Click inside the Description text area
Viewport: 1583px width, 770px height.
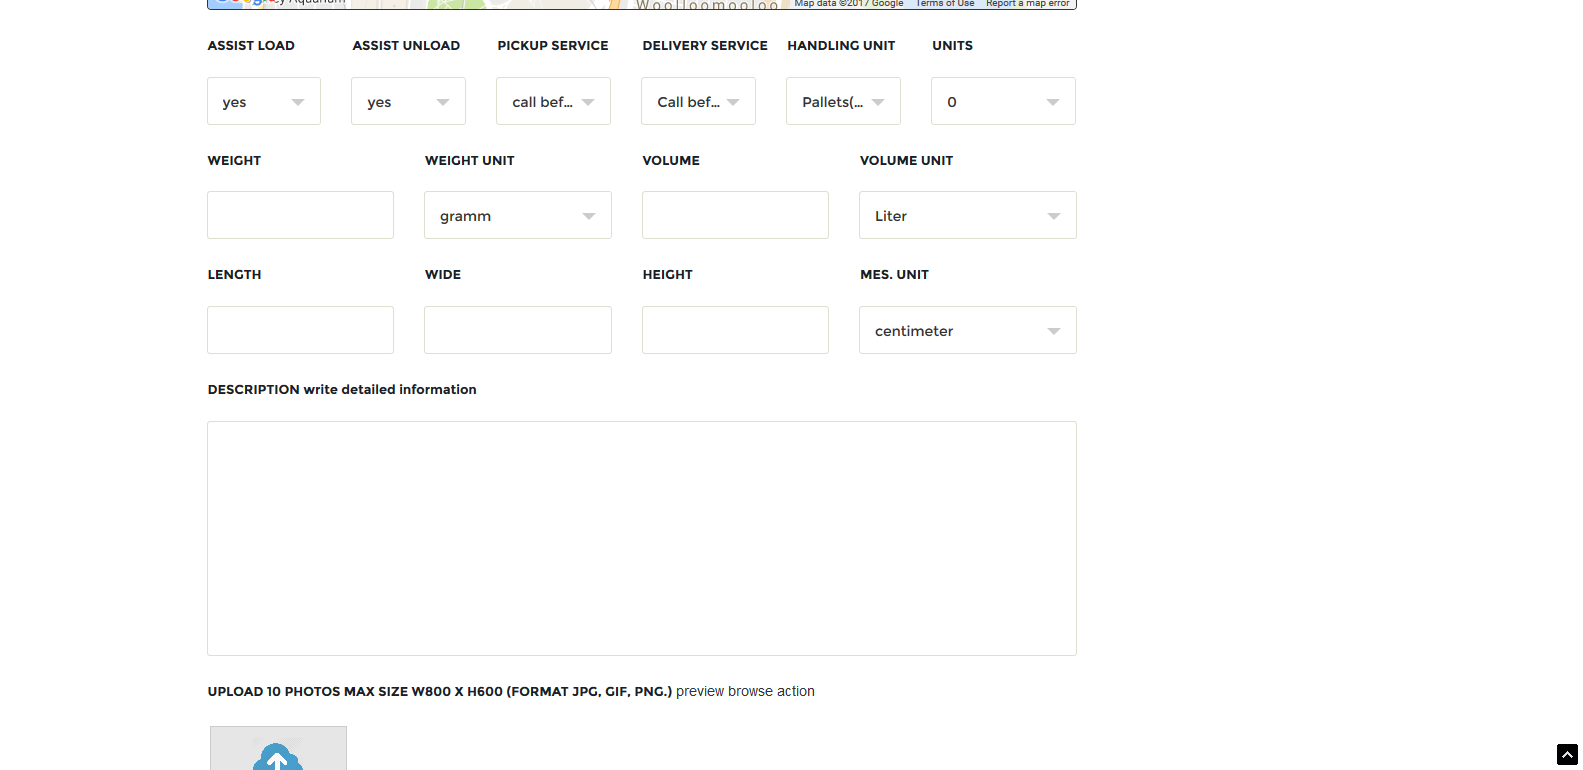(x=641, y=538)
